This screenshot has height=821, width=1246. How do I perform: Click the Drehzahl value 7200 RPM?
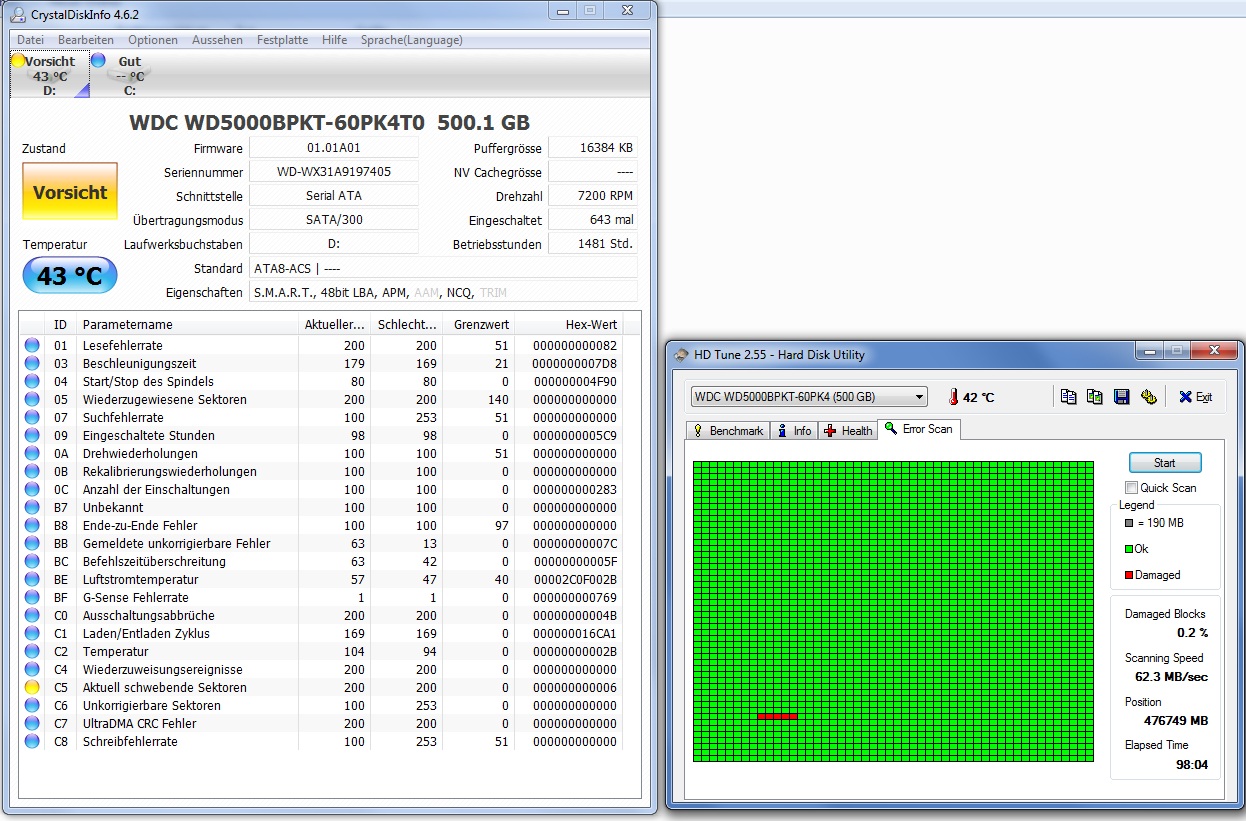tap(593, 196)
